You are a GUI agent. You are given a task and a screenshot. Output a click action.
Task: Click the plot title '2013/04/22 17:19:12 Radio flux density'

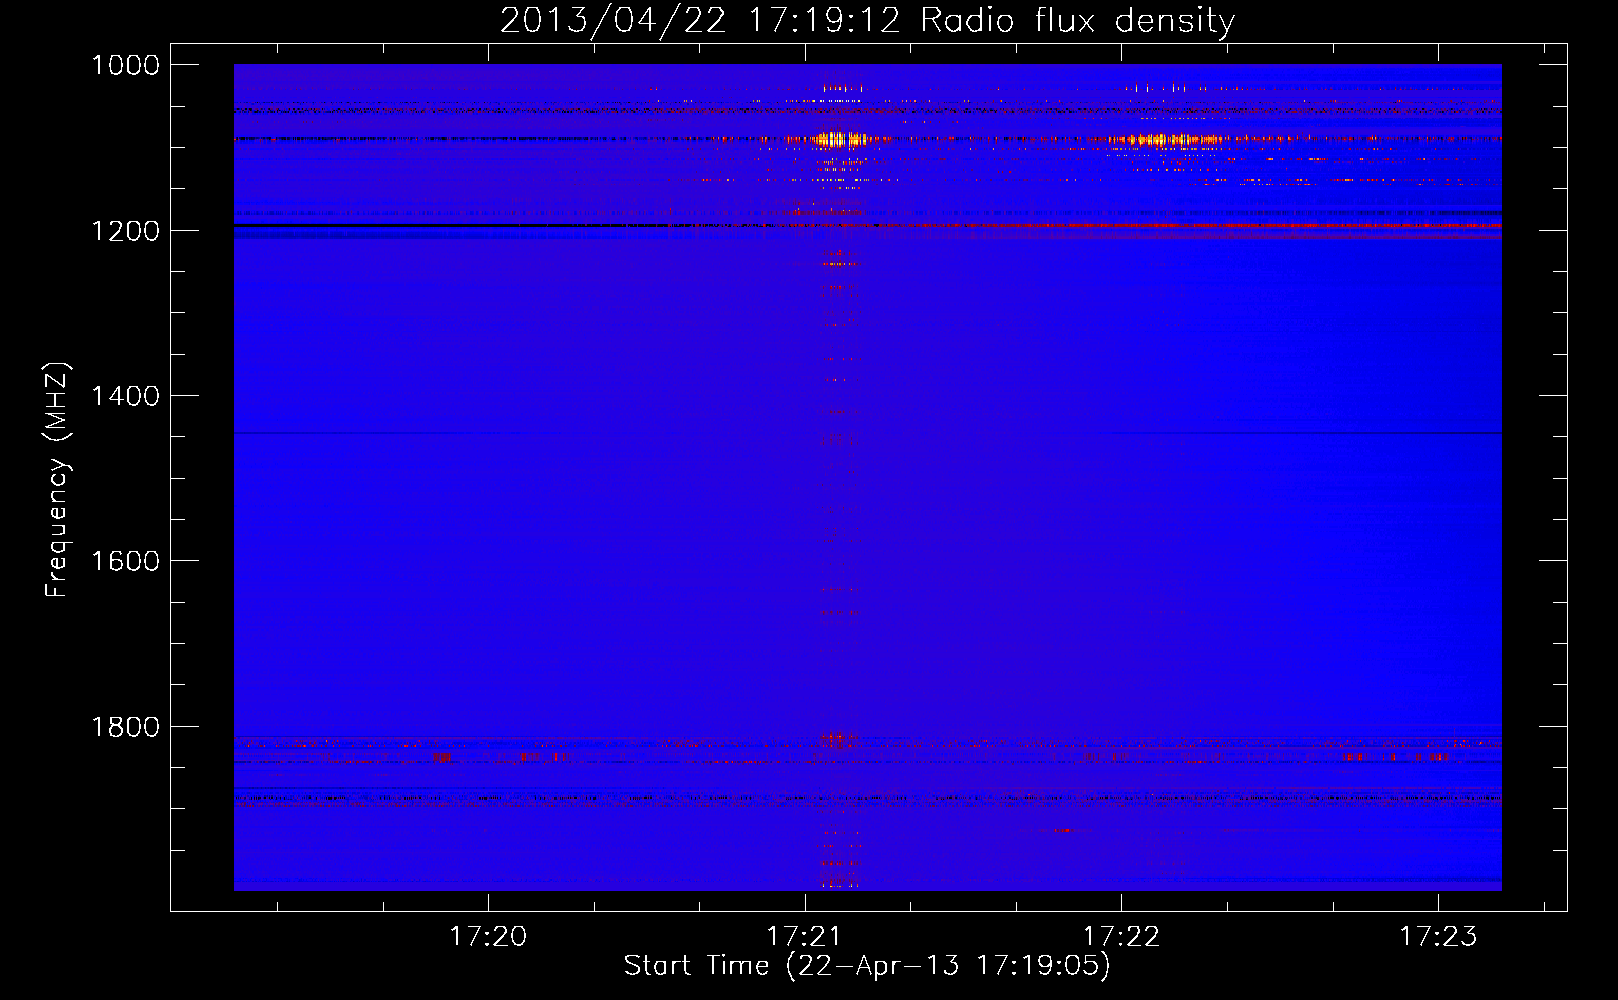click(x=867, y=21)
